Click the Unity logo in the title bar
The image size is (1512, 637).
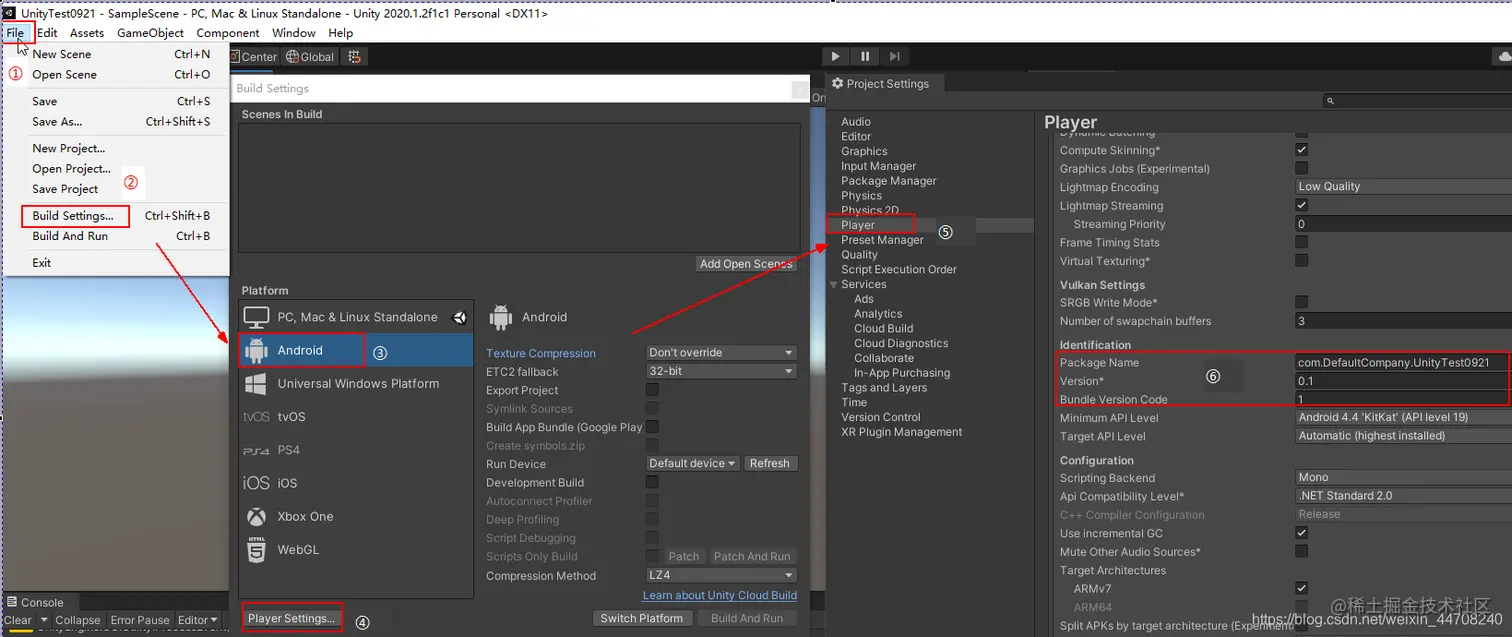[8, 13]
